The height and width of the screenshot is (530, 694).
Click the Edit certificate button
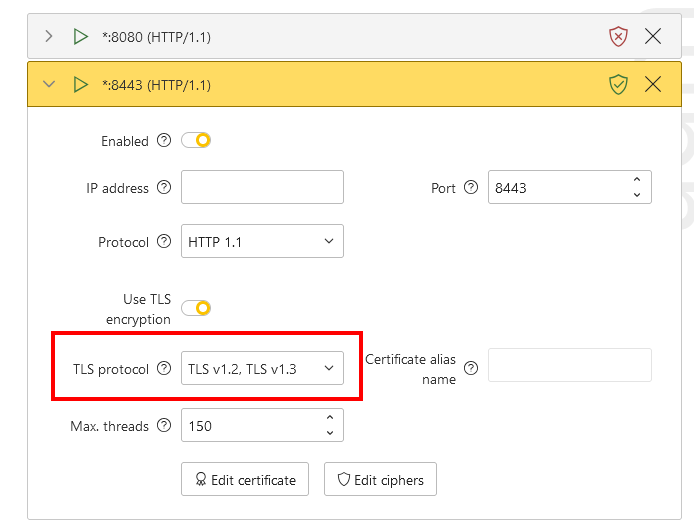click(x=245, y=480)
